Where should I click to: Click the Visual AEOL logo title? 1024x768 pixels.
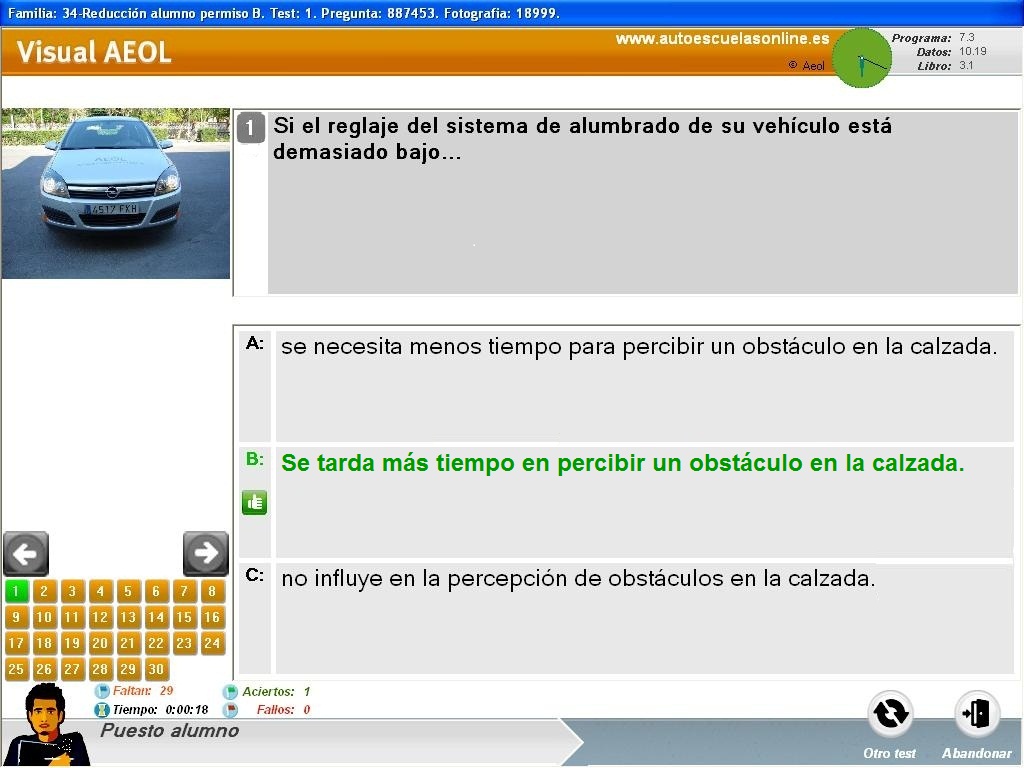[x=94, y=52]
